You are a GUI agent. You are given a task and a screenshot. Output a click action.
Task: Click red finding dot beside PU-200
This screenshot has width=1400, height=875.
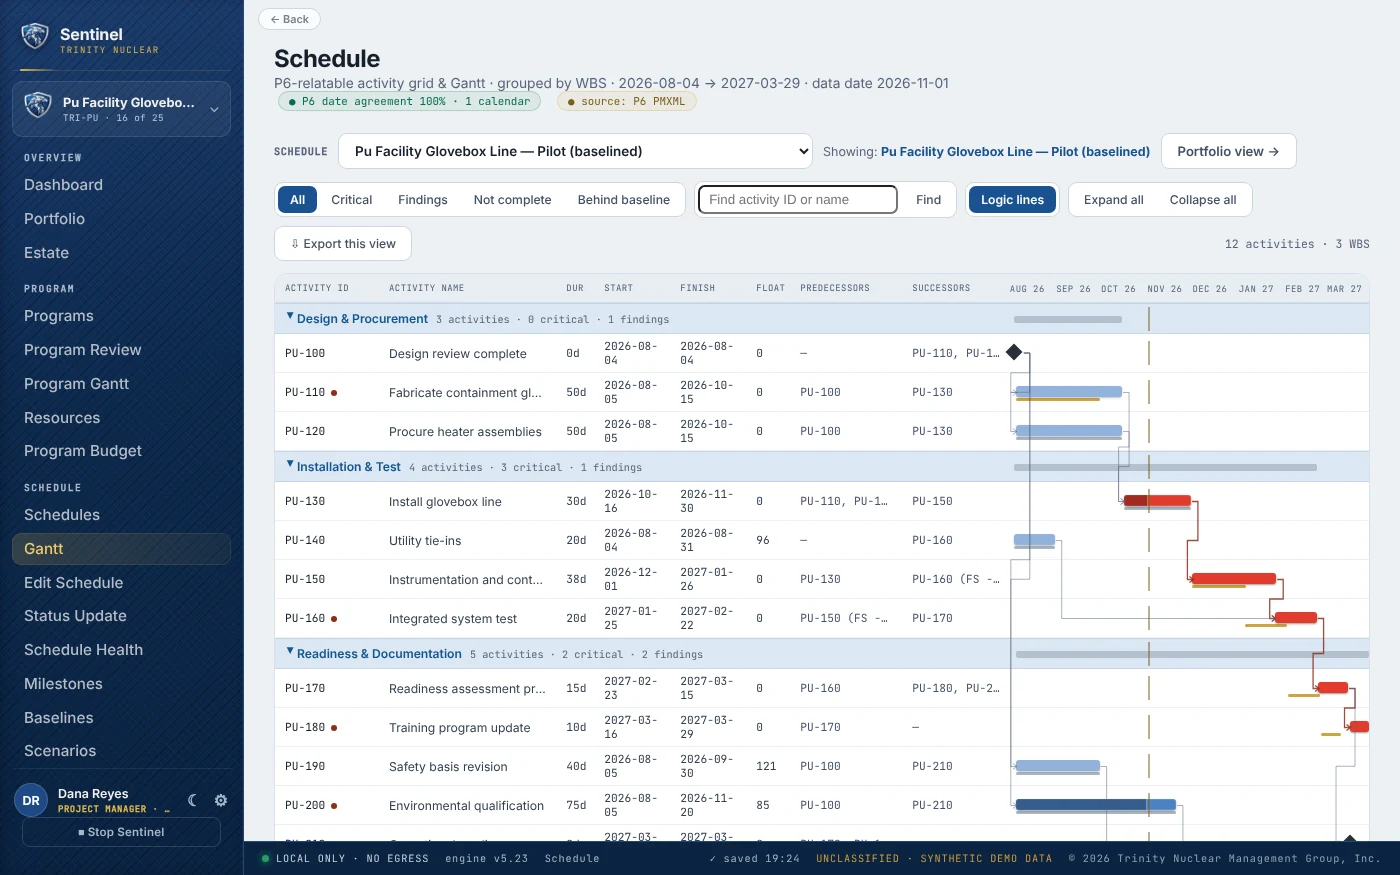pos(334,806)
